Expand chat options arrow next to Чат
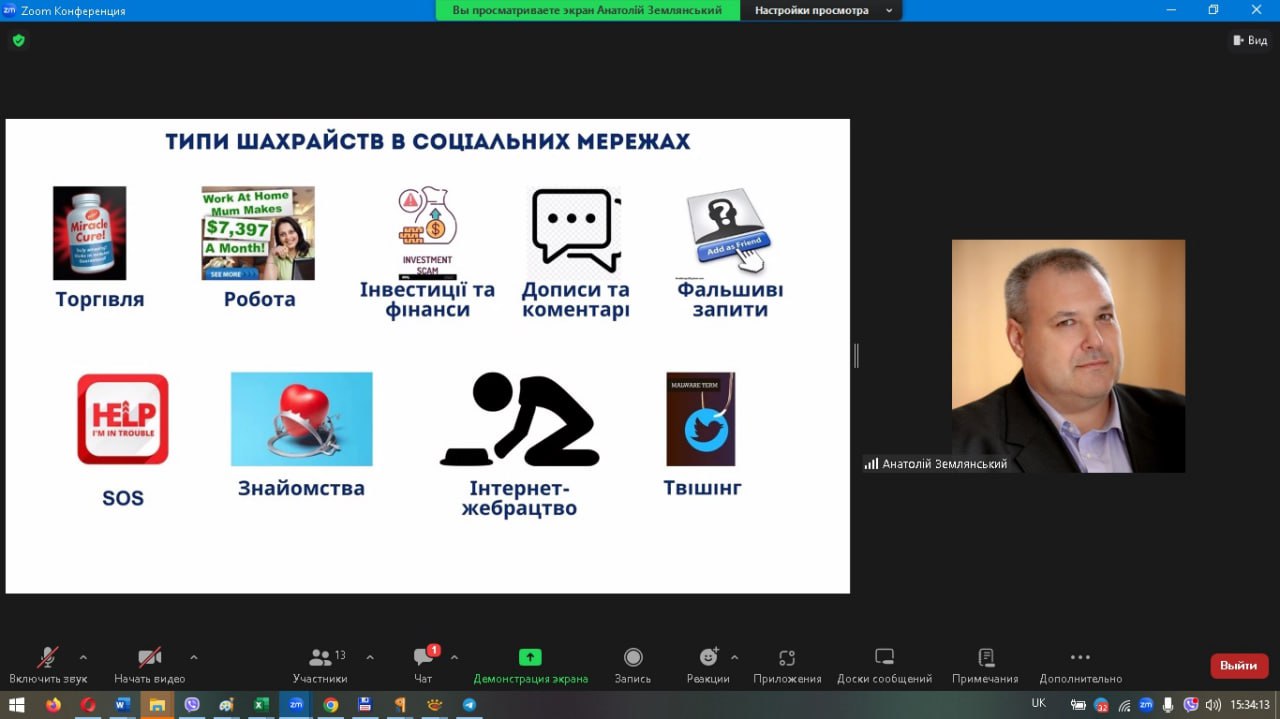This screenshot has height=719, width=1280. pyautogui.click(x=454, y=657)
